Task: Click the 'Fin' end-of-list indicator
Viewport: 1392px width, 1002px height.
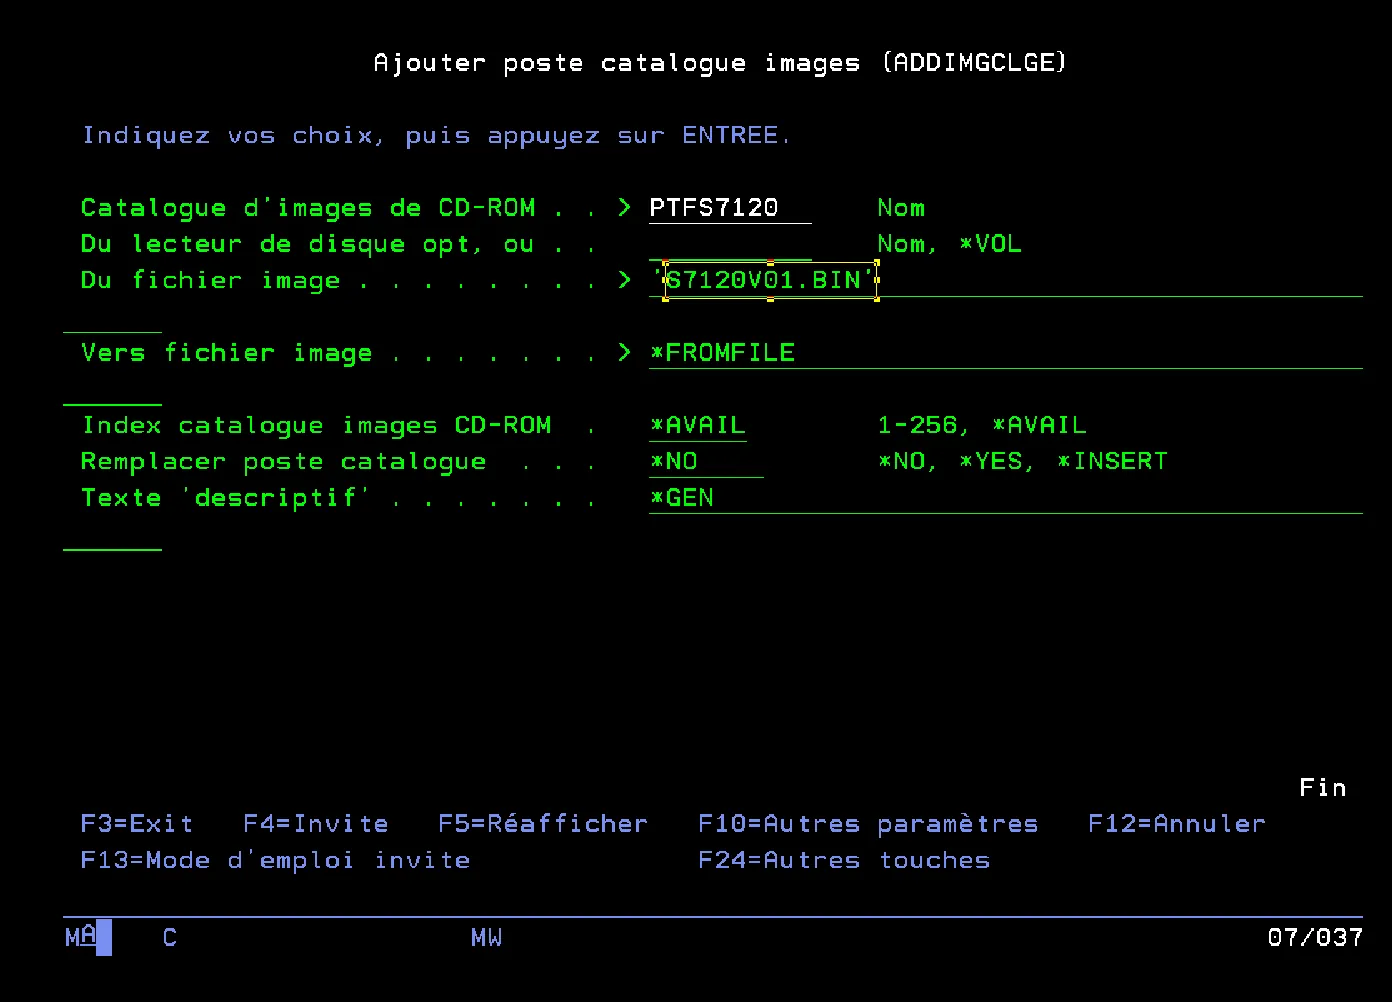Action: [1323, 788]
